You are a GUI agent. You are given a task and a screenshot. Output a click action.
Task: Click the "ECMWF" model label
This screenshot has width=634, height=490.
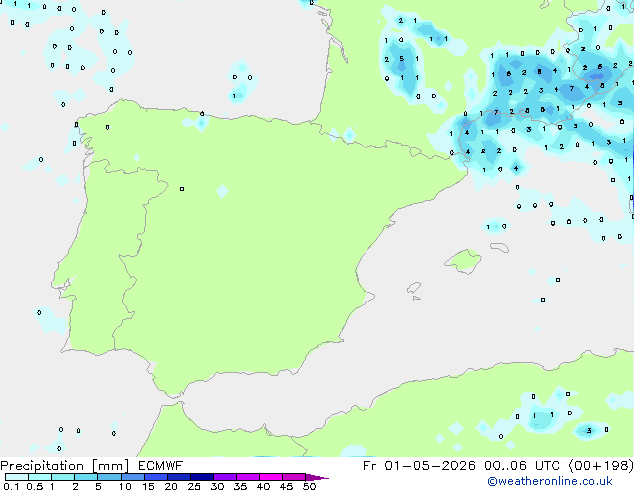pos(160,466)
